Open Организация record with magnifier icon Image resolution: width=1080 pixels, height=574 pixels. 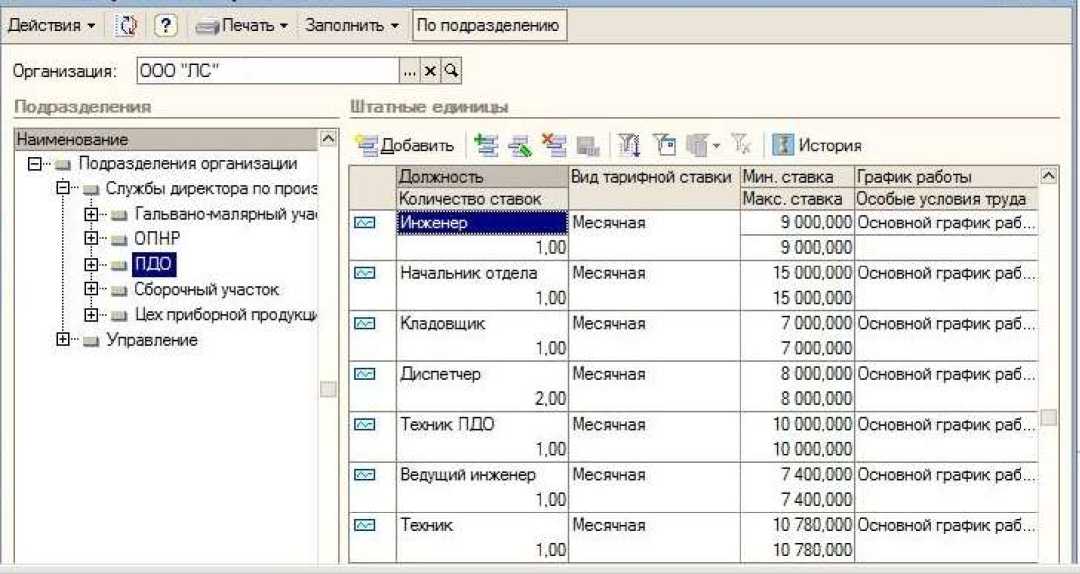click(x=450, y=71)
